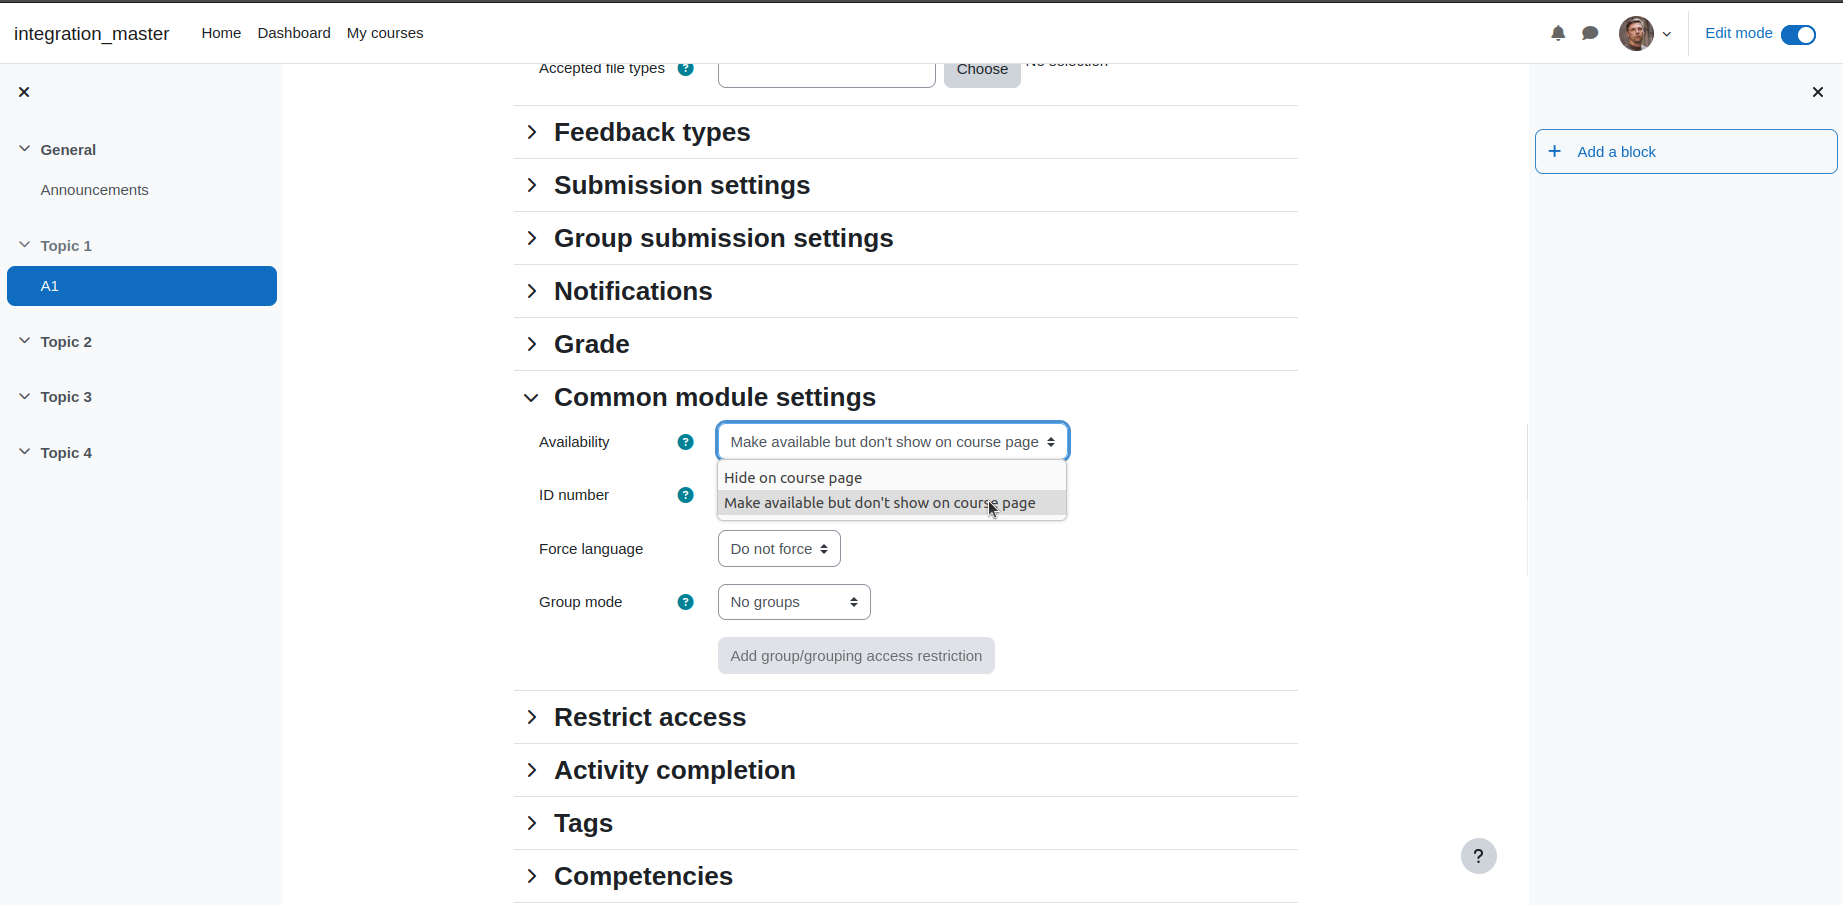Open the Force language dropdown
1843x905 pixels.
pyautogui.click(x=779, y=549)
